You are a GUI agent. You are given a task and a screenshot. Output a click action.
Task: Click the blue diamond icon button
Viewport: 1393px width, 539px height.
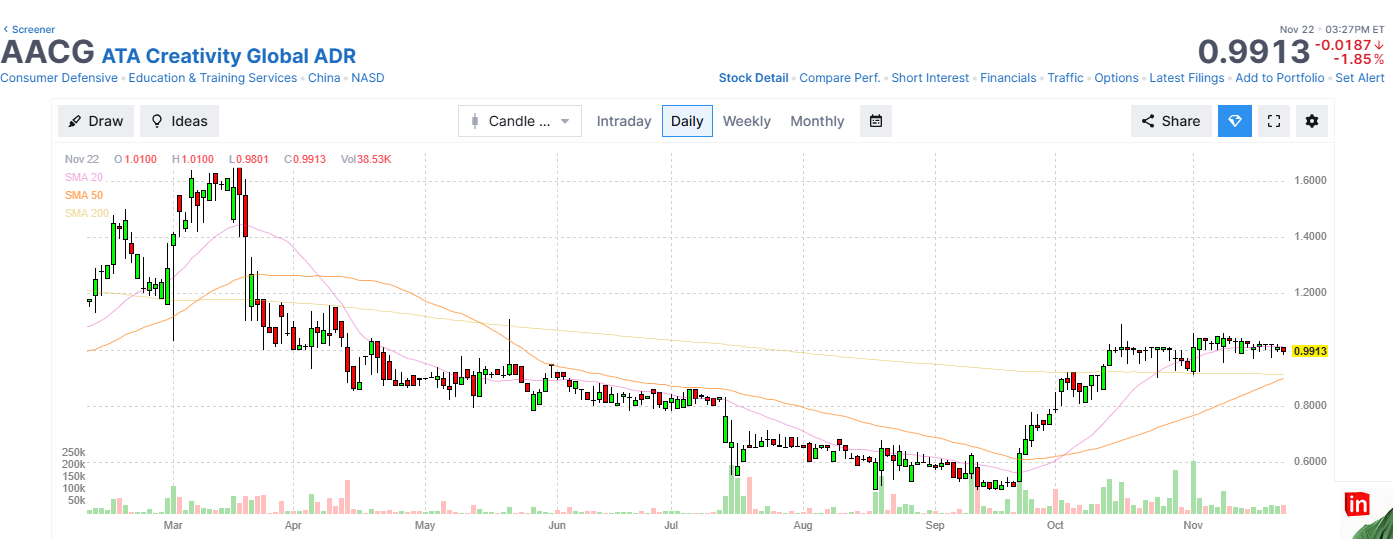(x=1235, y=121)
